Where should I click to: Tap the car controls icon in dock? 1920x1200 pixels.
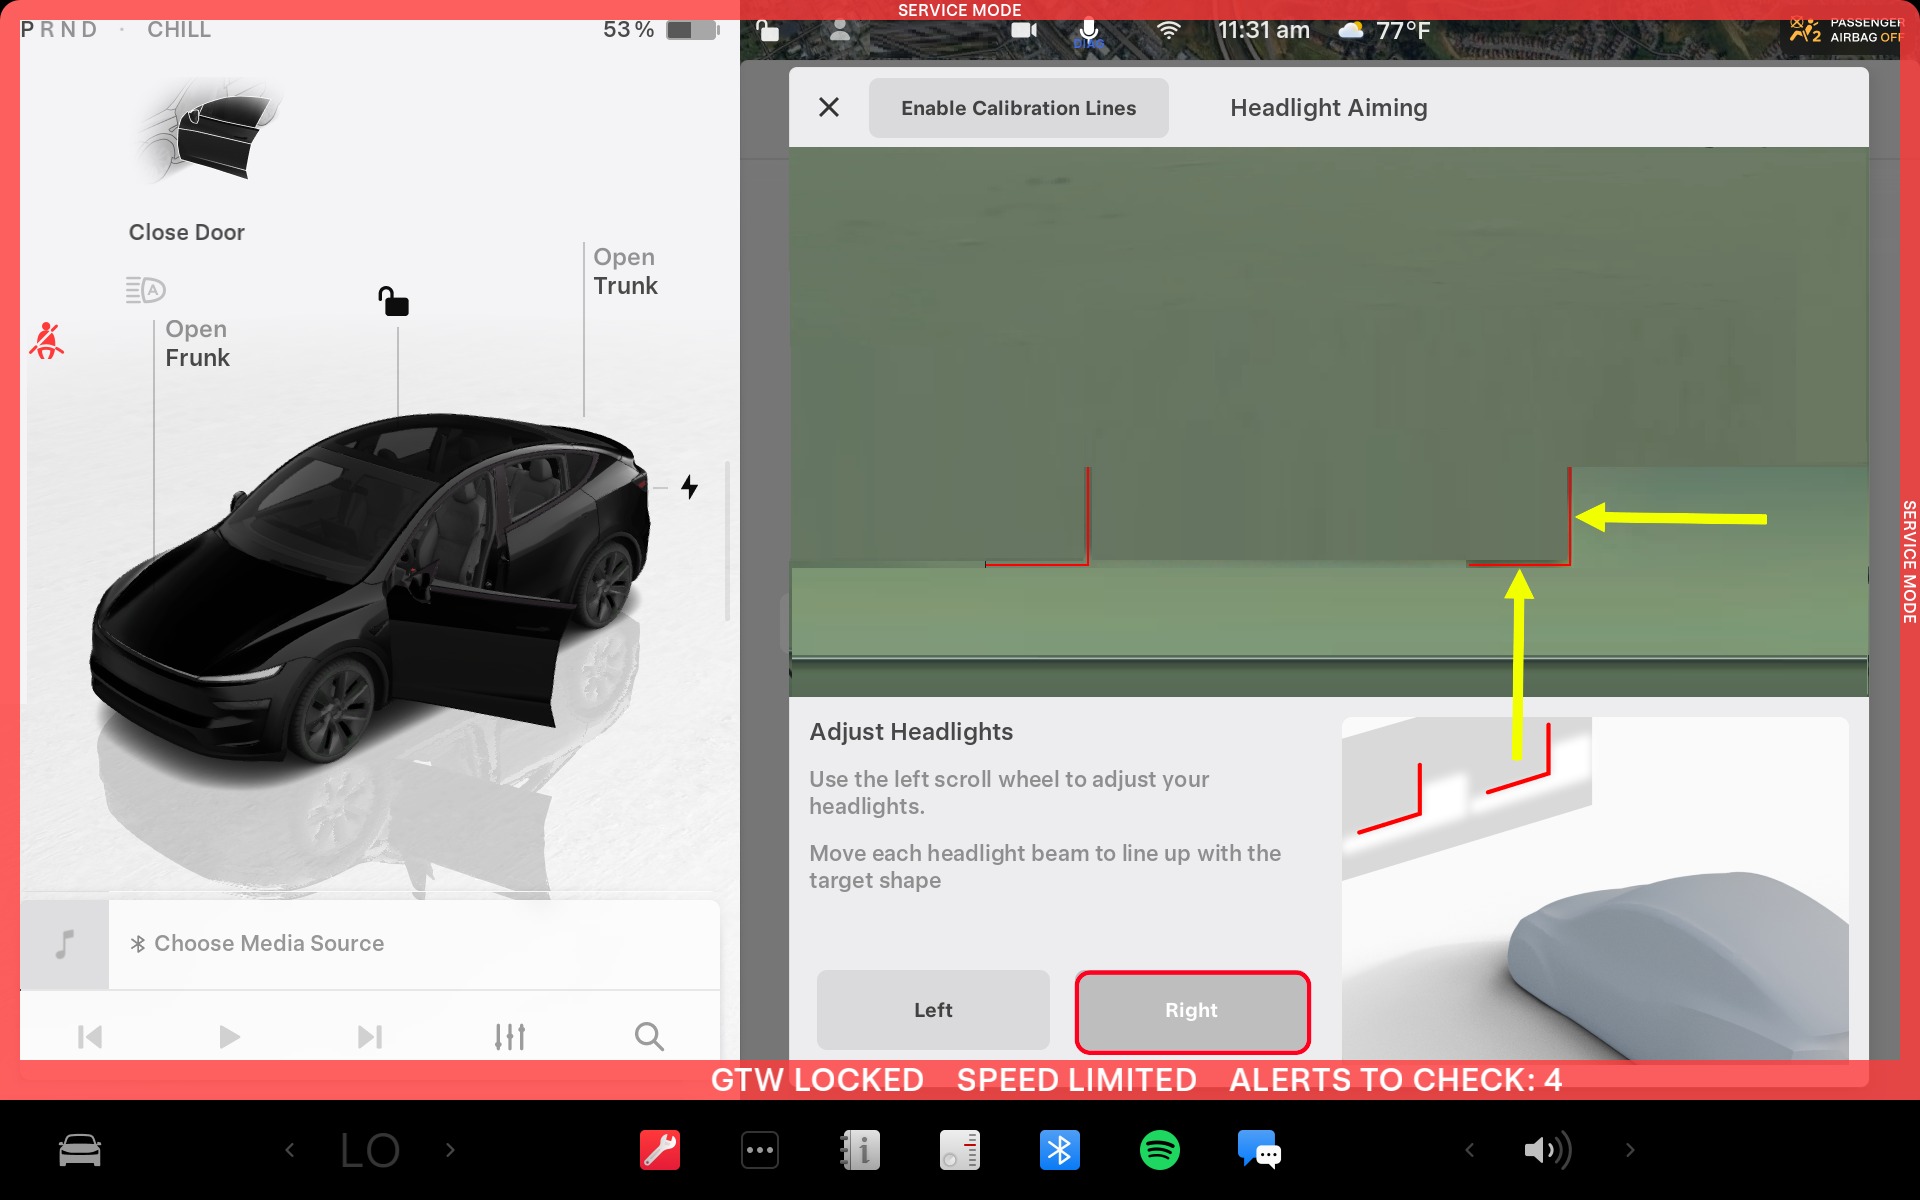pyautogui.click(x=80, y=1150)
